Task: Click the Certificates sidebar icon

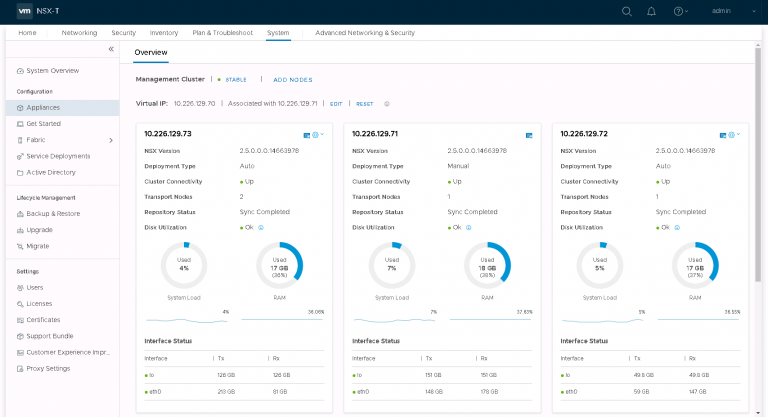Action: [20, 320]
